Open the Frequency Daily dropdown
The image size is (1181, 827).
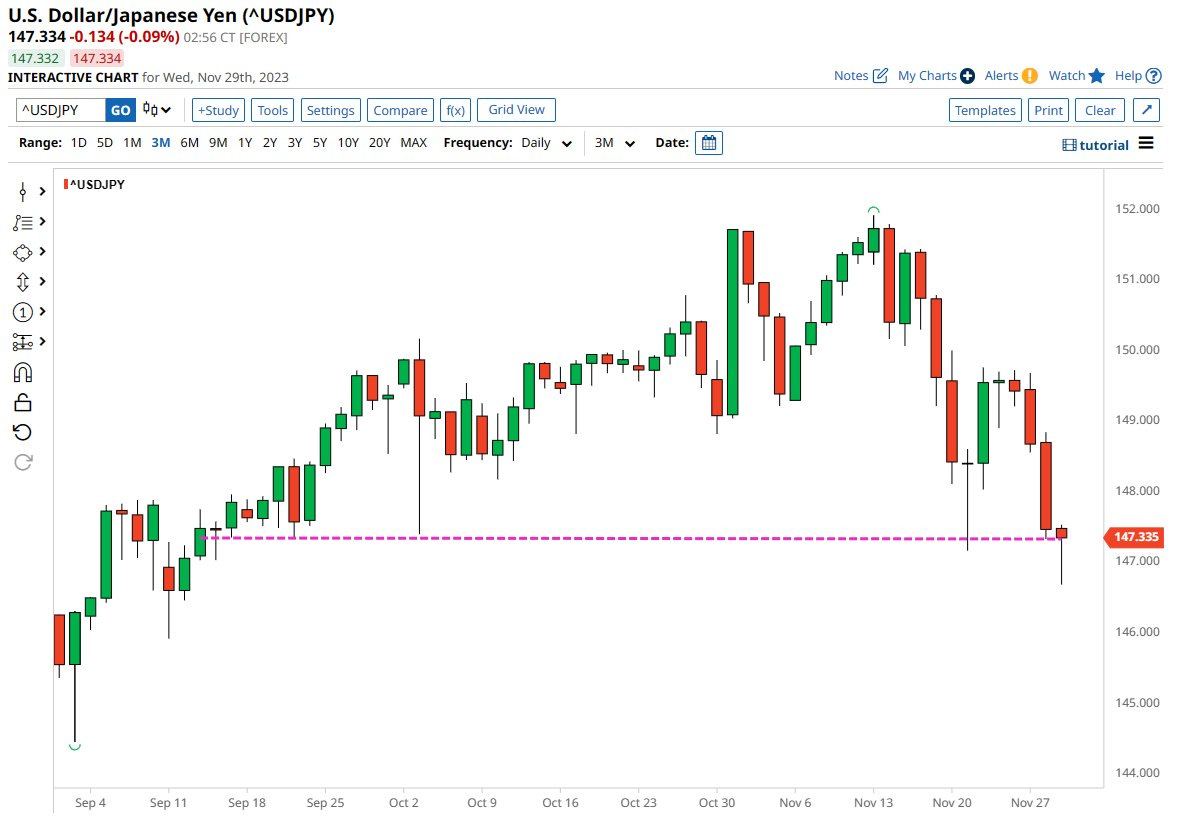(546, 143)
